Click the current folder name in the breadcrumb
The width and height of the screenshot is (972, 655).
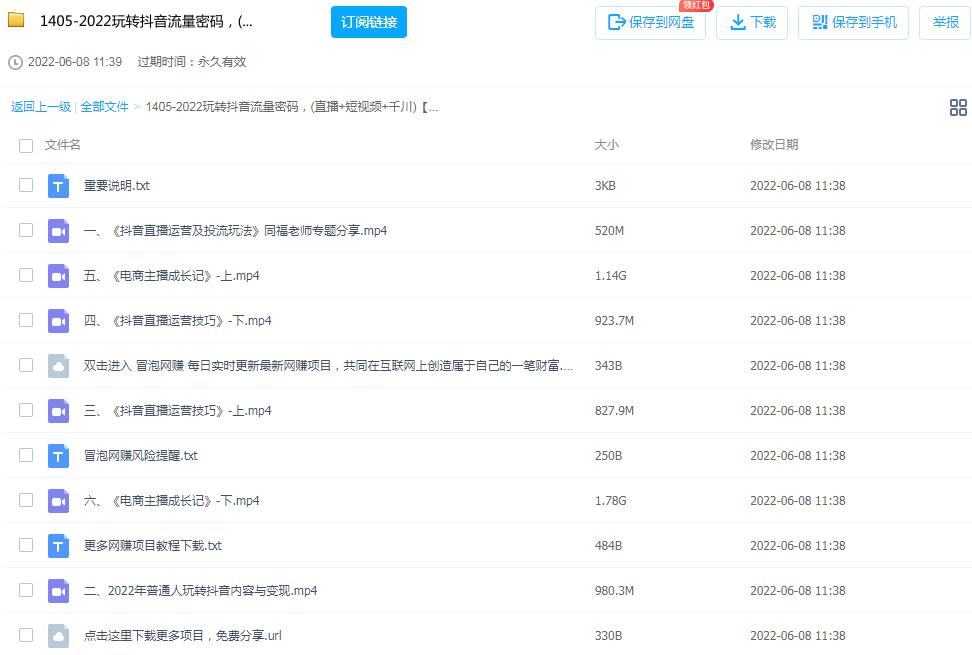pyautogui.click(x=292, y=107)
